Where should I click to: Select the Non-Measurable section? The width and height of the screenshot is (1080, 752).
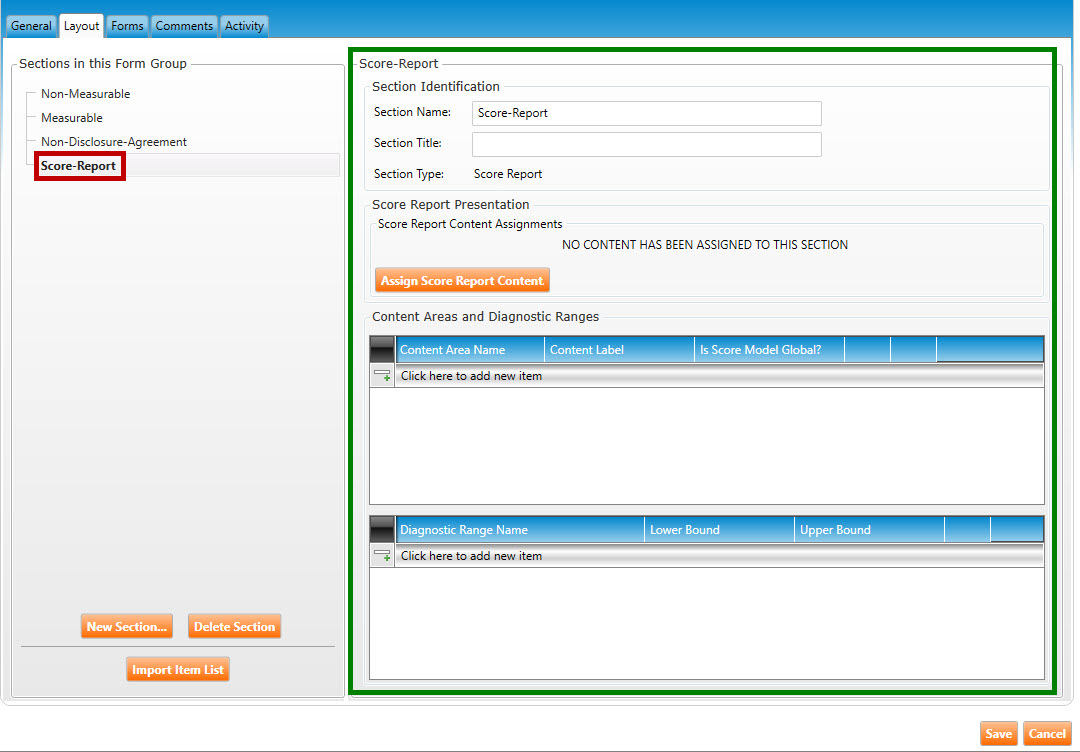(x=85, y=94)
